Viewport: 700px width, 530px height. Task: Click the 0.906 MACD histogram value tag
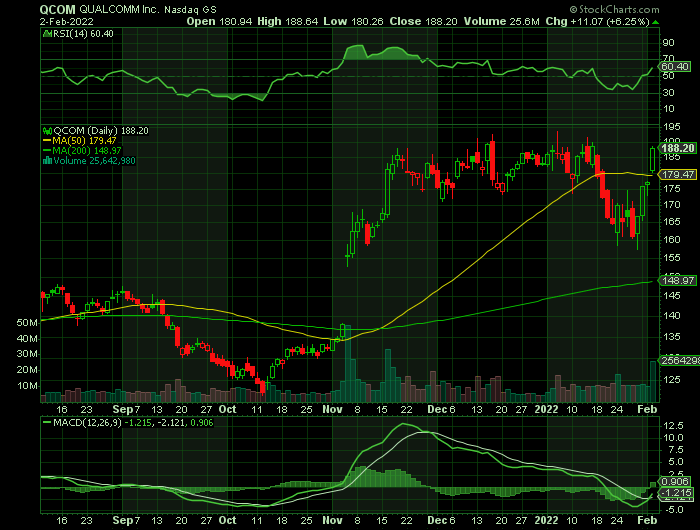click(x=676, y=485)
